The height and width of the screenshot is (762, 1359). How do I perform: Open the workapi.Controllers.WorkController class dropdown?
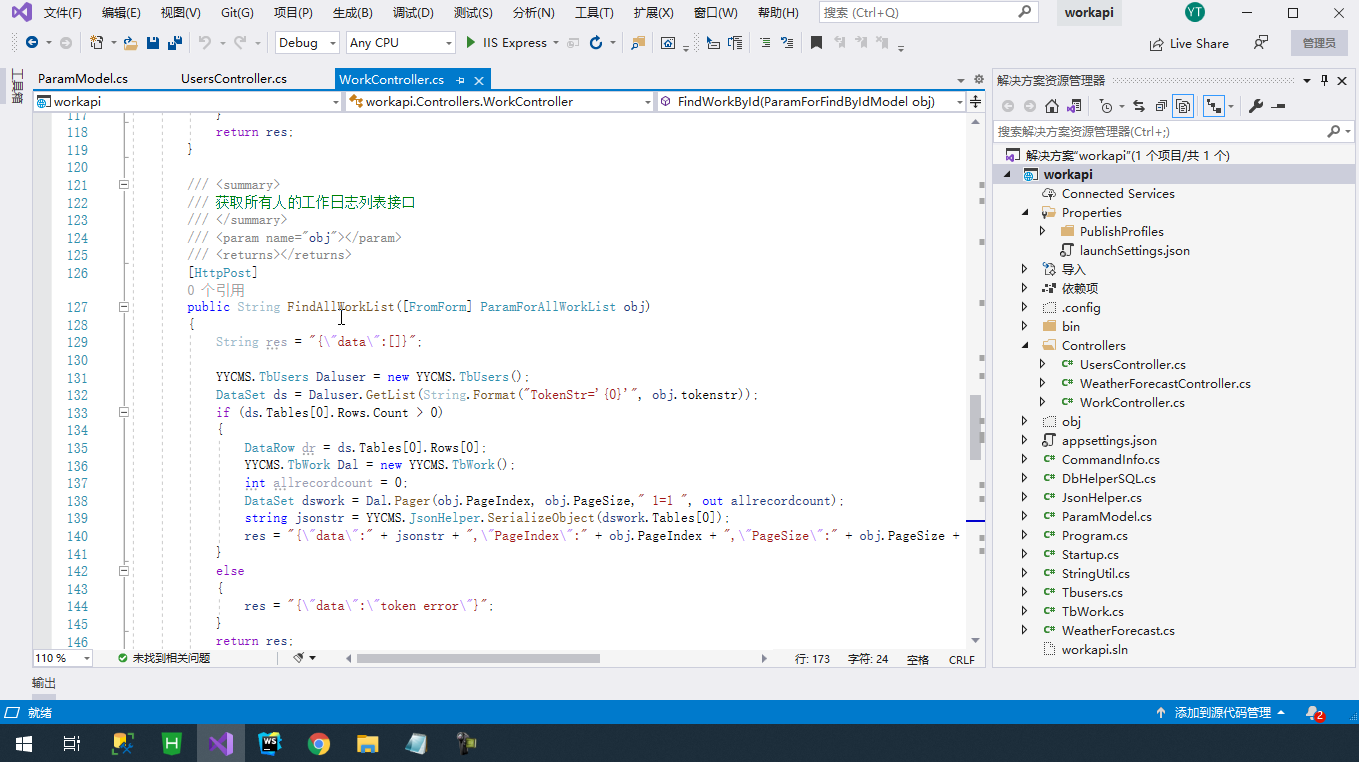[500, 101]
